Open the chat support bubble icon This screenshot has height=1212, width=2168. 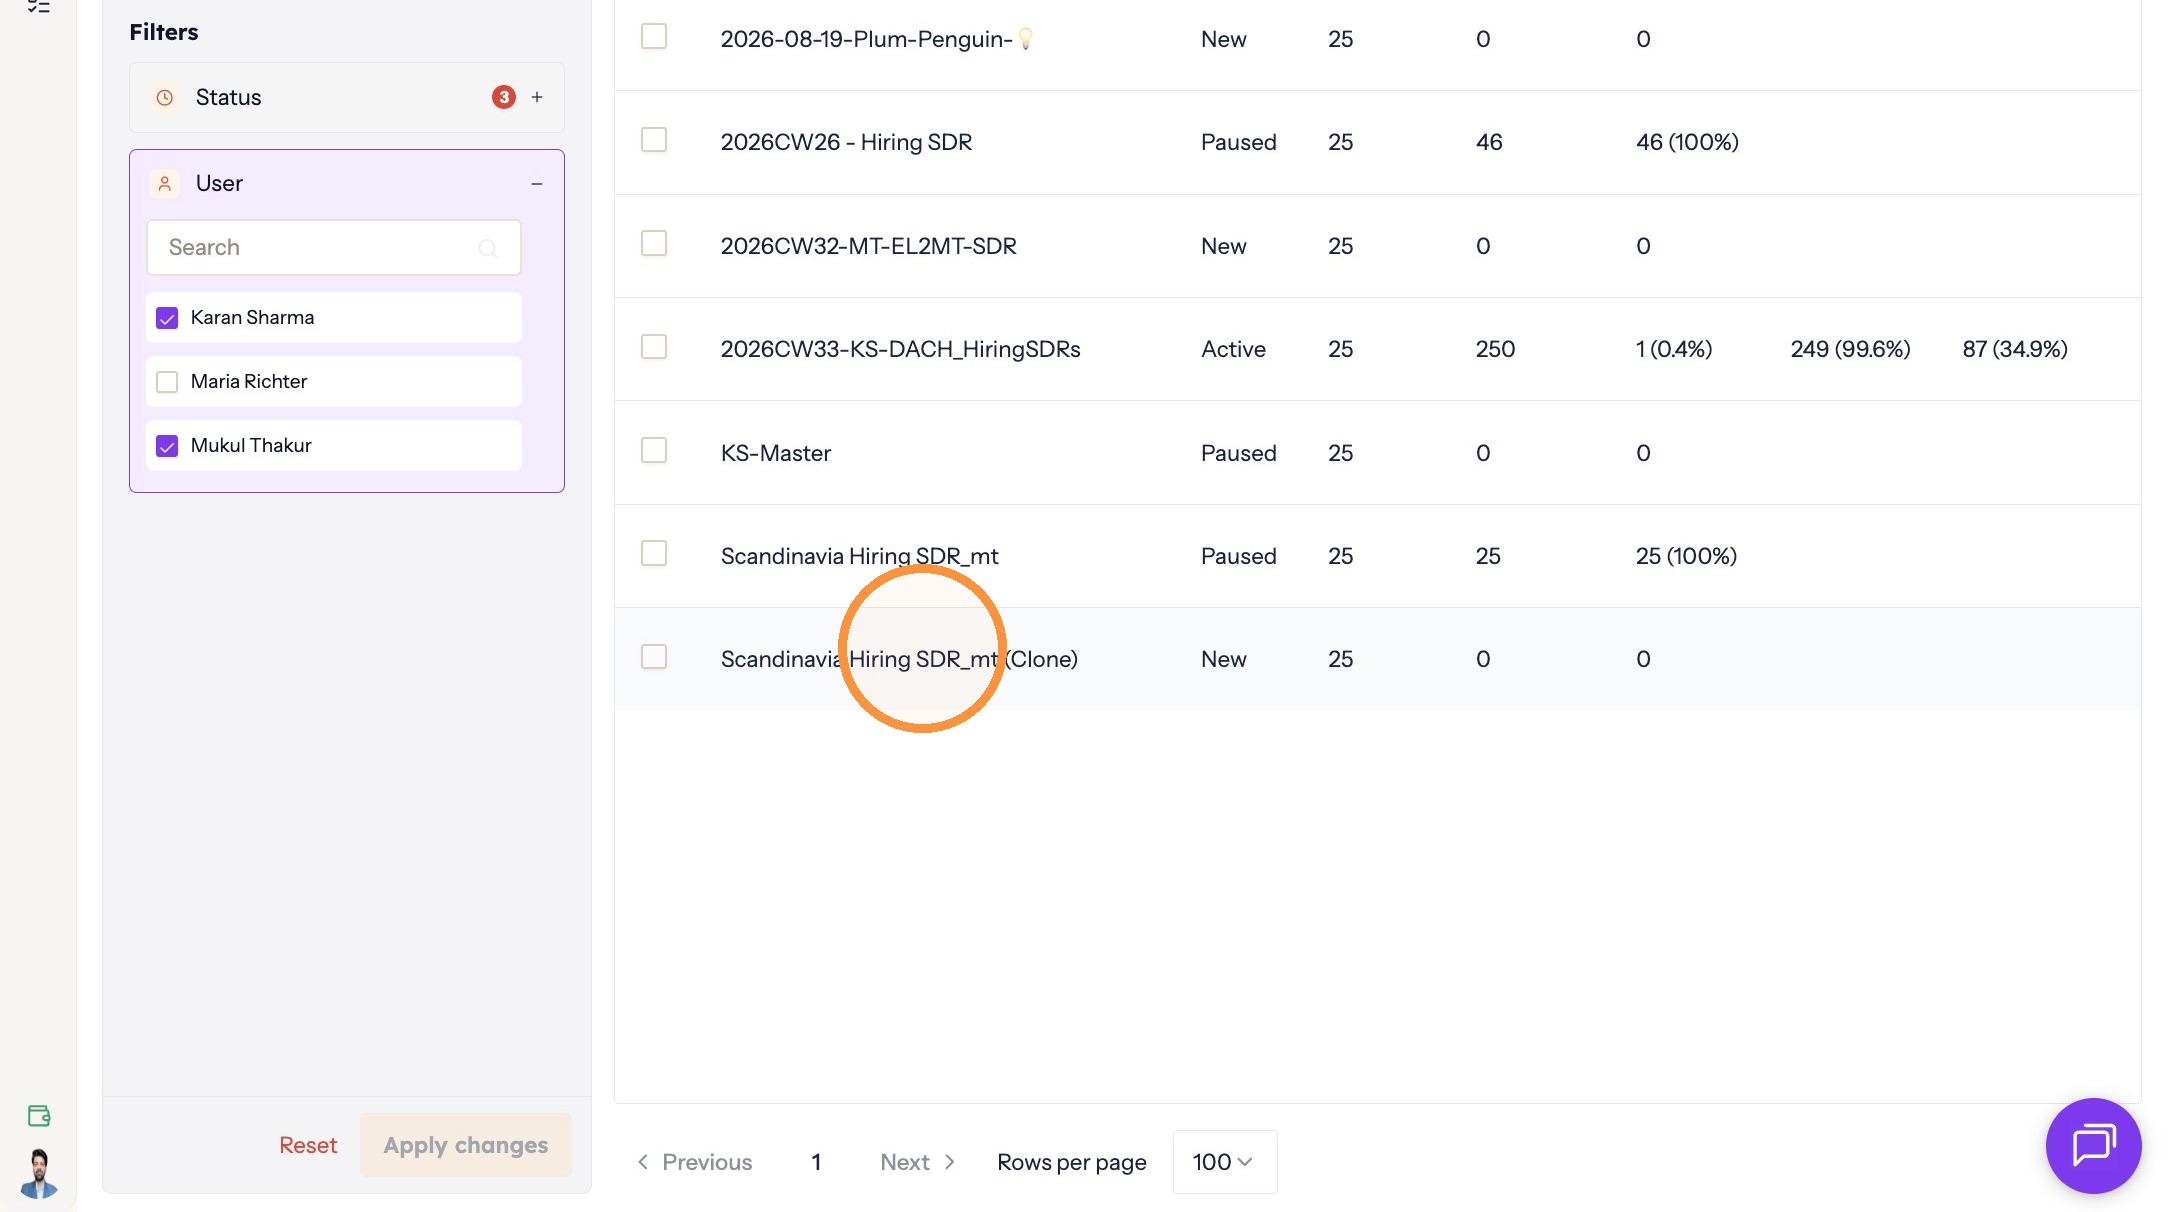tap(2093, 1145)
